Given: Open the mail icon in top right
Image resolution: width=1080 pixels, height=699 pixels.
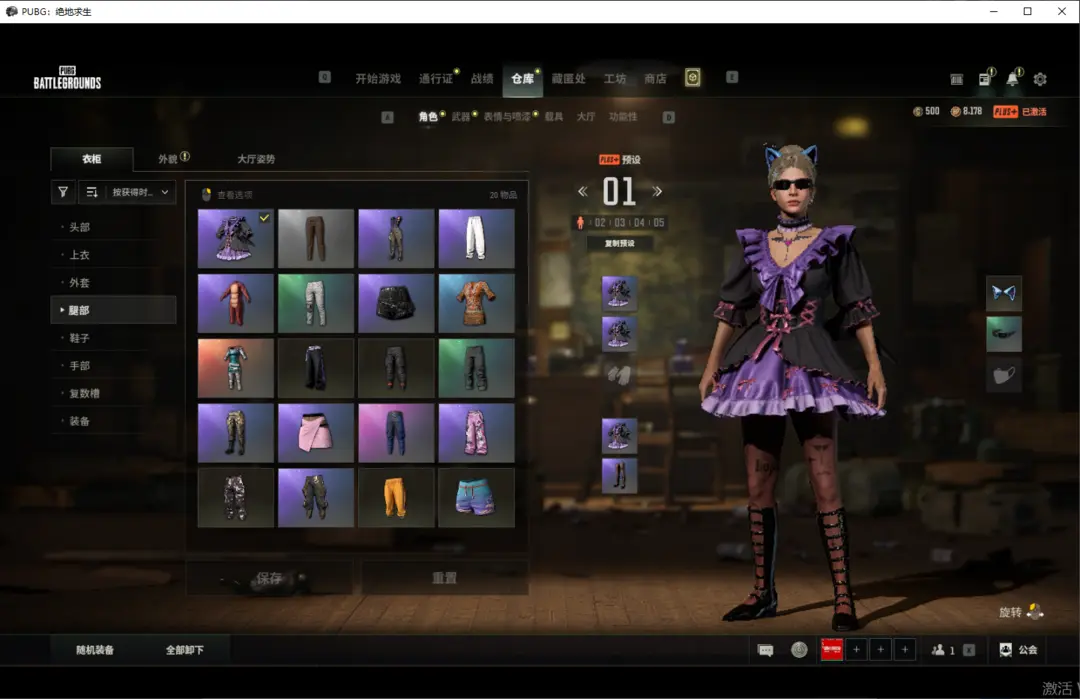Looking at the screenshot, I should (957, 79).
